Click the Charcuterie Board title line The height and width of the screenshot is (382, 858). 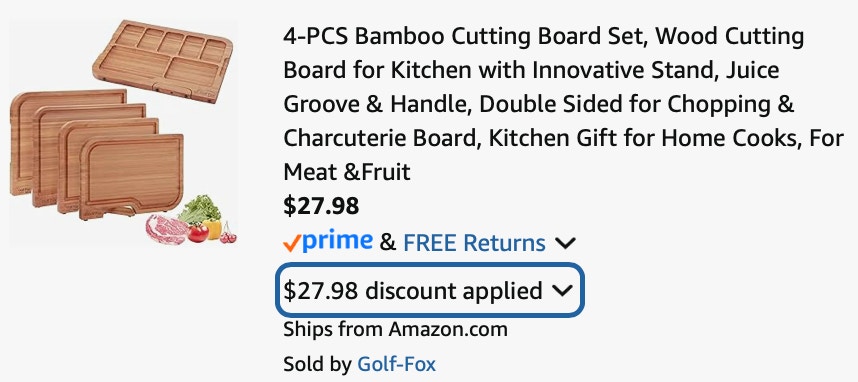(563, 138)
